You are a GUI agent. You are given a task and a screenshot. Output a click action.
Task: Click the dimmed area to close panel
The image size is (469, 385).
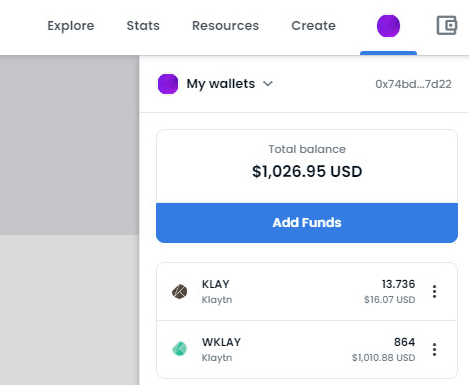(69, 220)
